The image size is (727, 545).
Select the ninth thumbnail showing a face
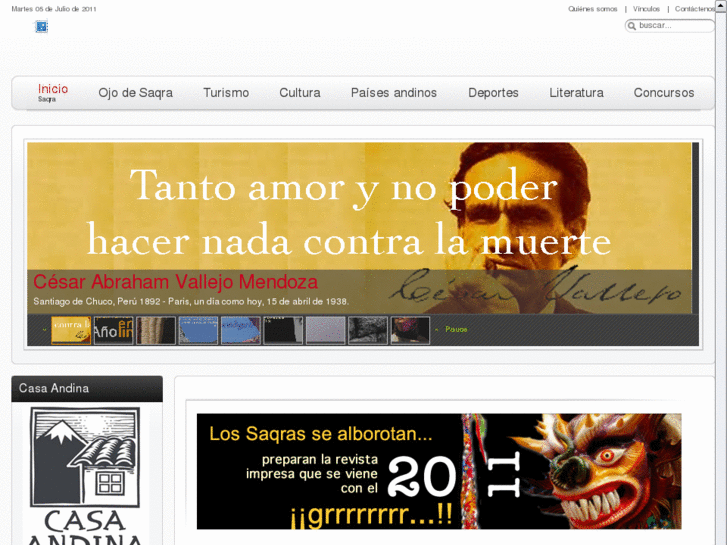pyautogui.click(x=410, y=330)
